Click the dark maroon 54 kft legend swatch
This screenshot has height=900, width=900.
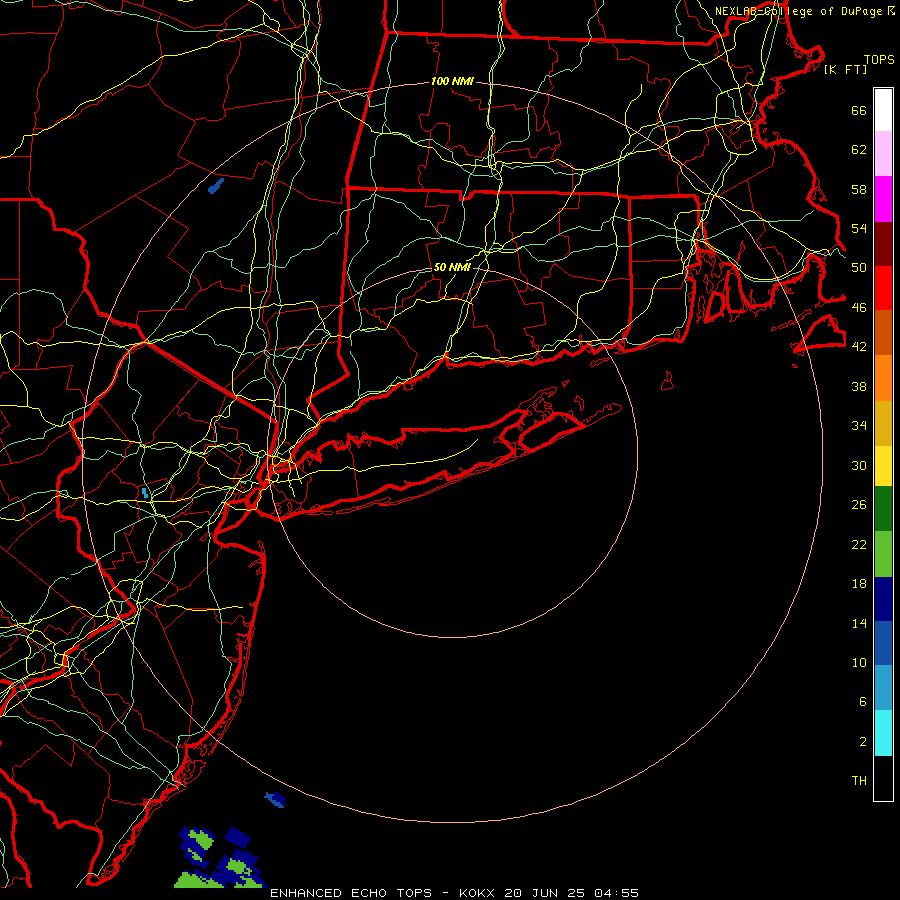(883, 244)
